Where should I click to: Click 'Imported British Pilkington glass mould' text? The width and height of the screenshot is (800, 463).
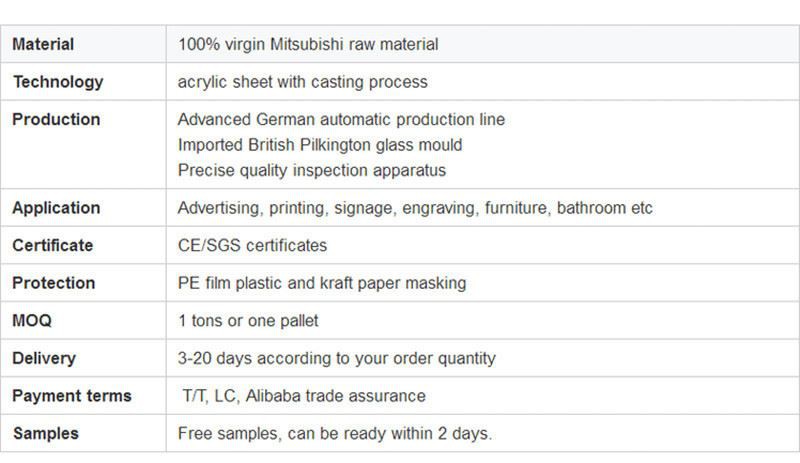320,145
